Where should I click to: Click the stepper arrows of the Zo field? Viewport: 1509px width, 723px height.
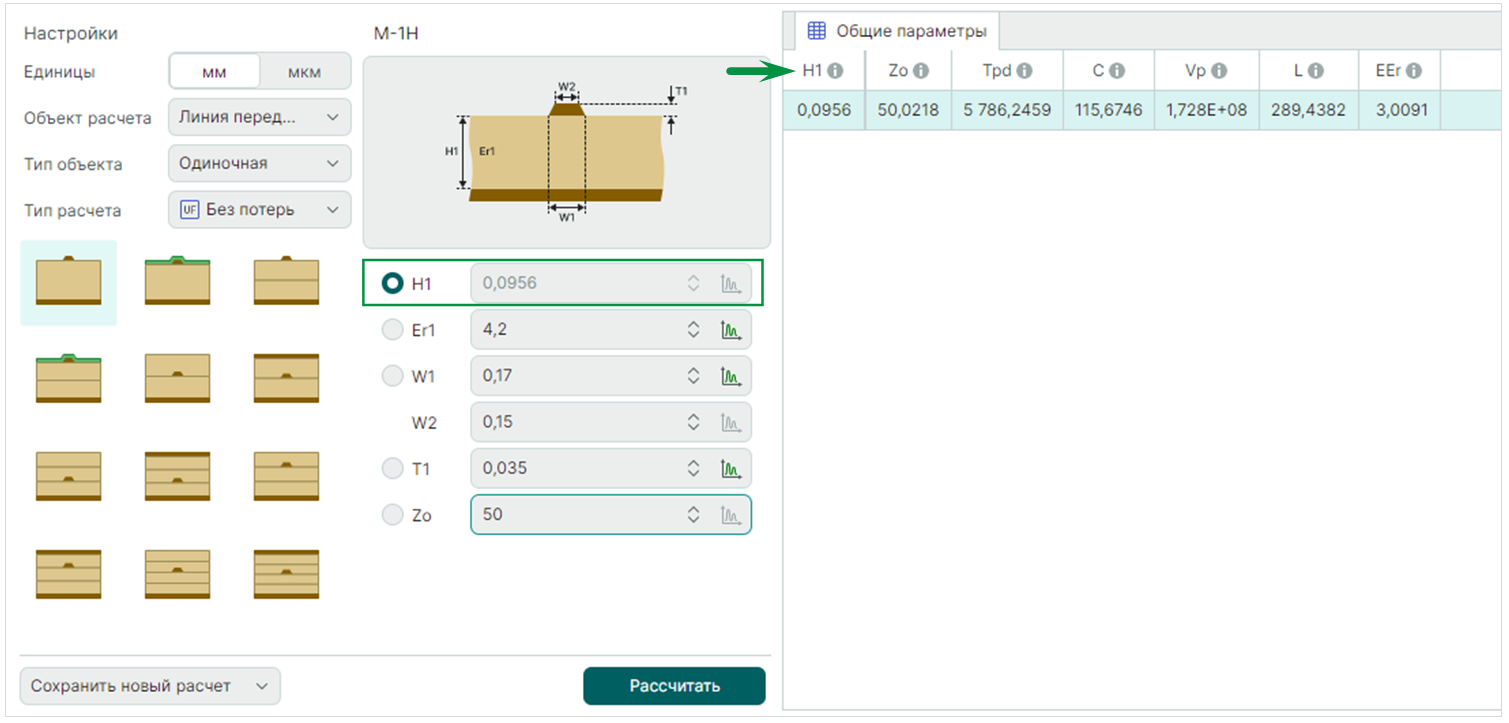click(693, 515)
